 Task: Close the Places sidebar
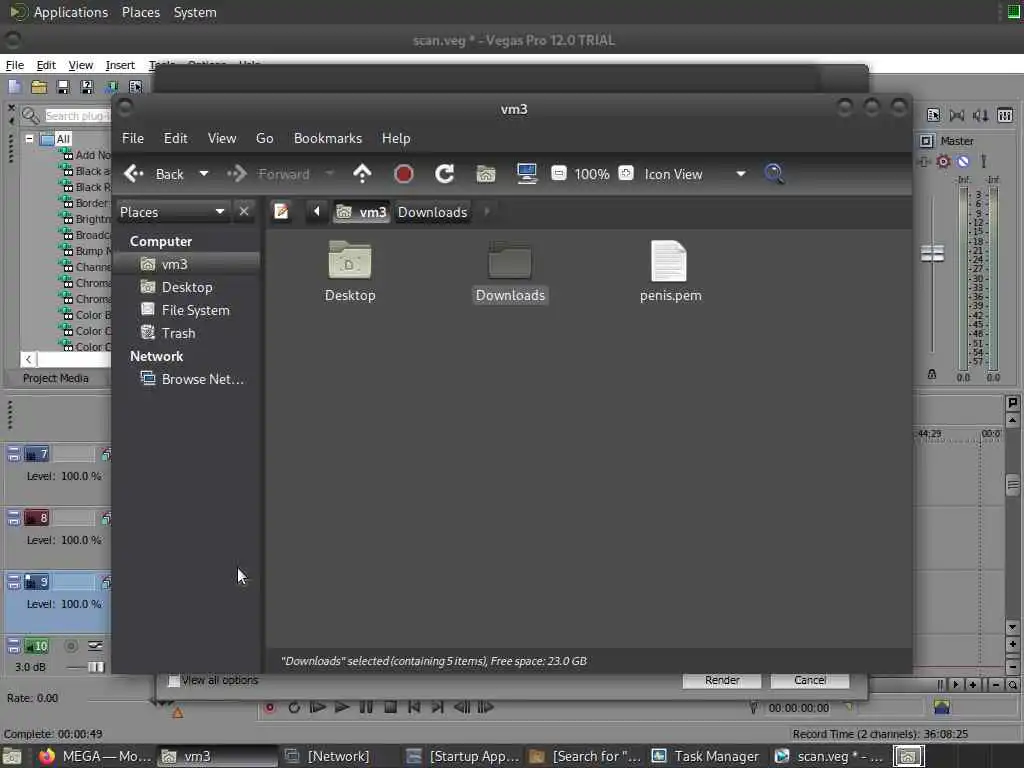(x=244, y=212)
